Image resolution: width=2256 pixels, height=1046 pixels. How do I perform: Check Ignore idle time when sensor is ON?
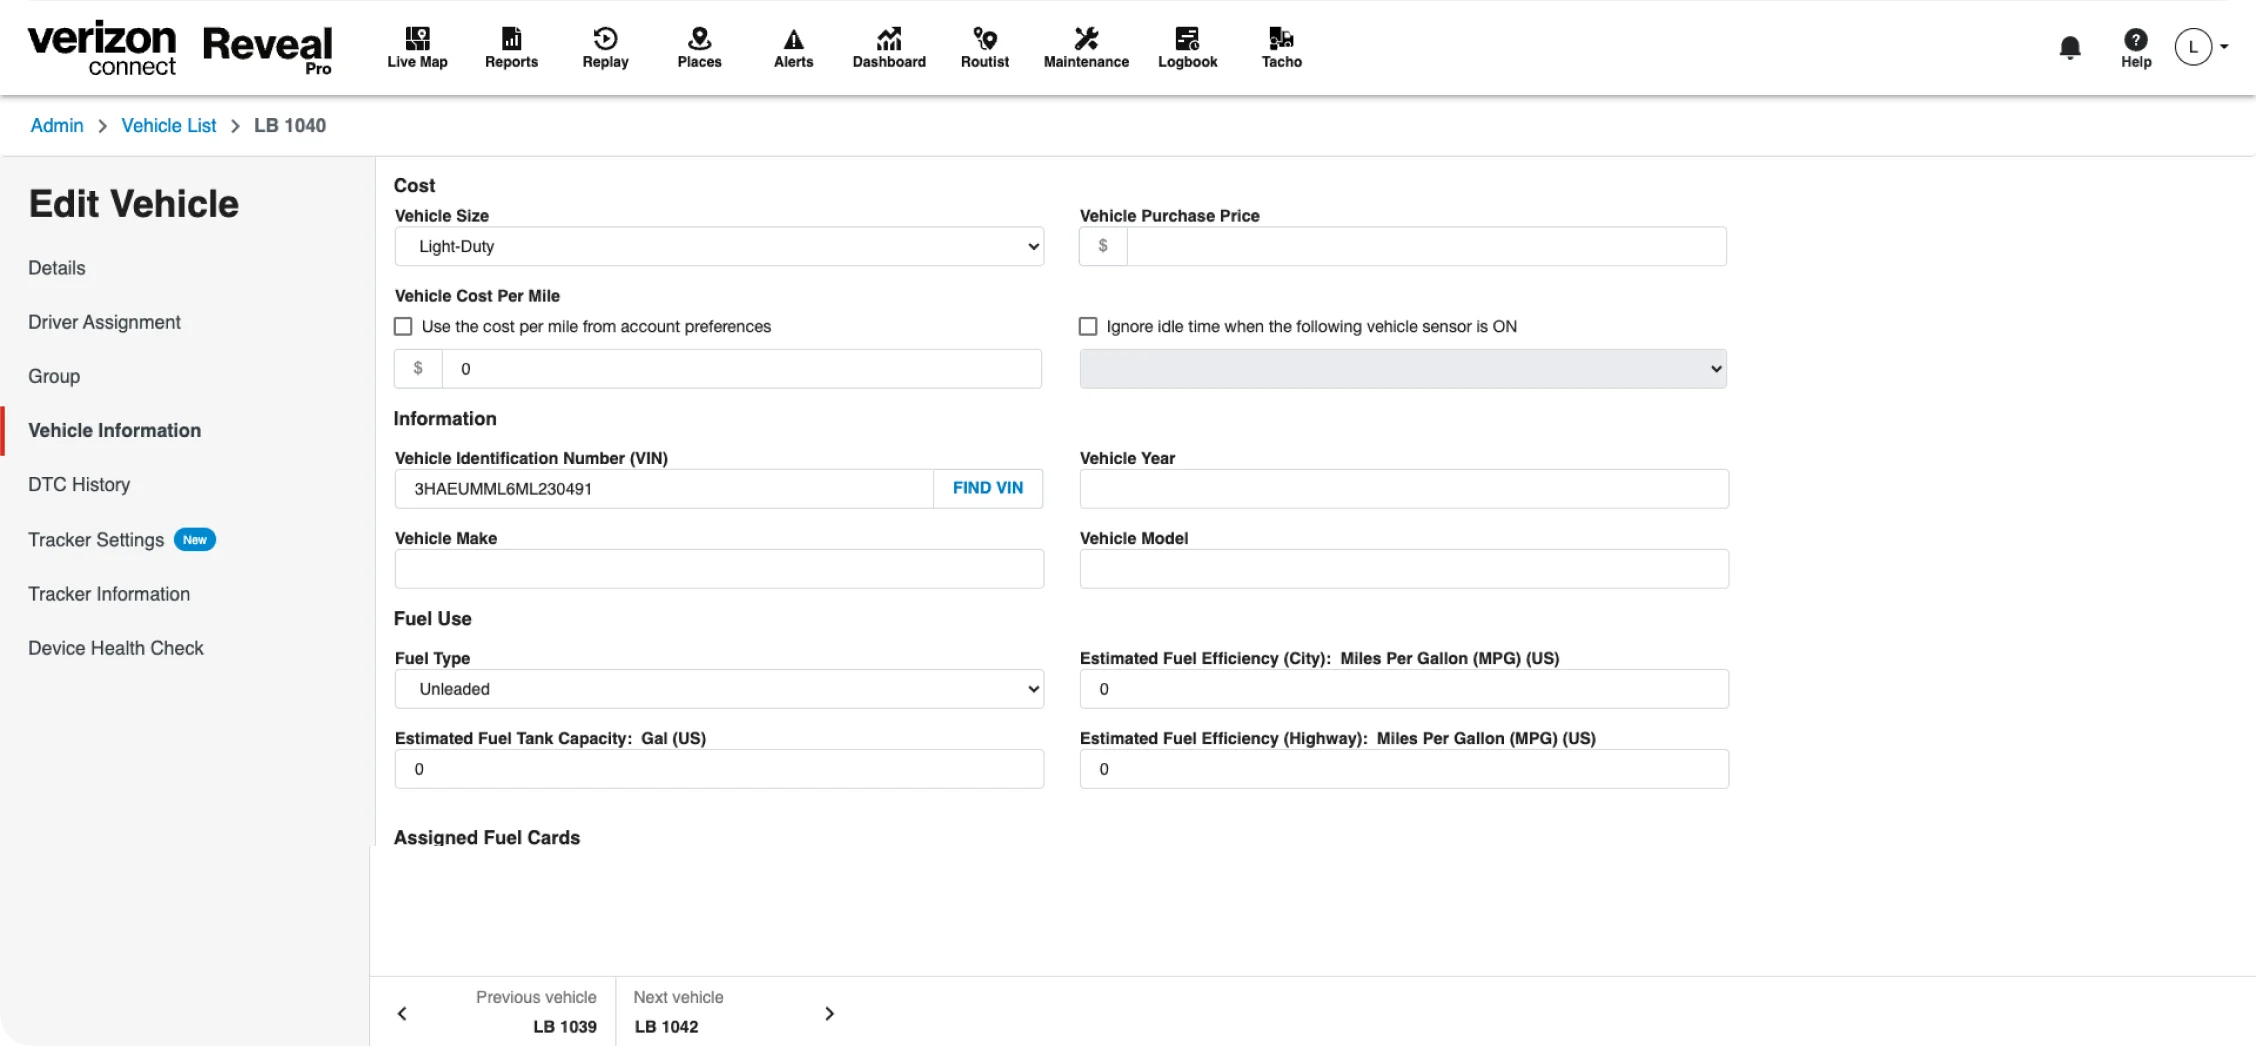pos(1088,326)
